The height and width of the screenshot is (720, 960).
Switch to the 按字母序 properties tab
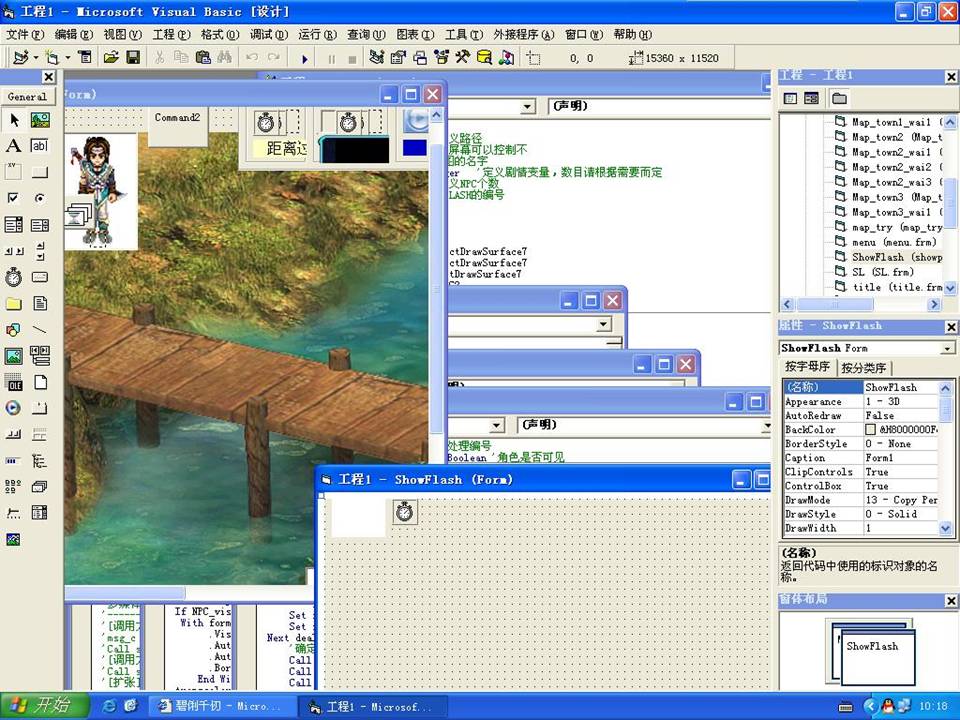808,367
